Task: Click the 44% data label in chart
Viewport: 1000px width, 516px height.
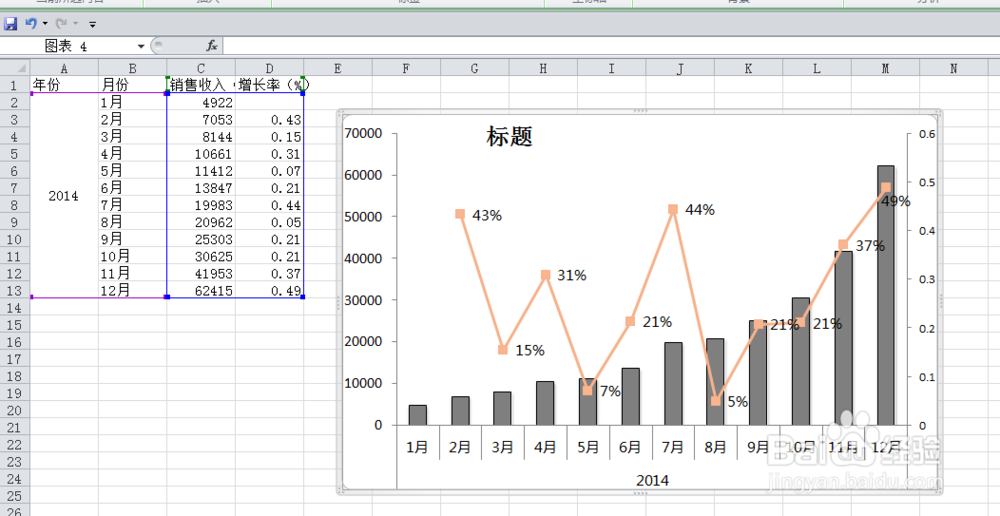Action: (x=700, y=210)
